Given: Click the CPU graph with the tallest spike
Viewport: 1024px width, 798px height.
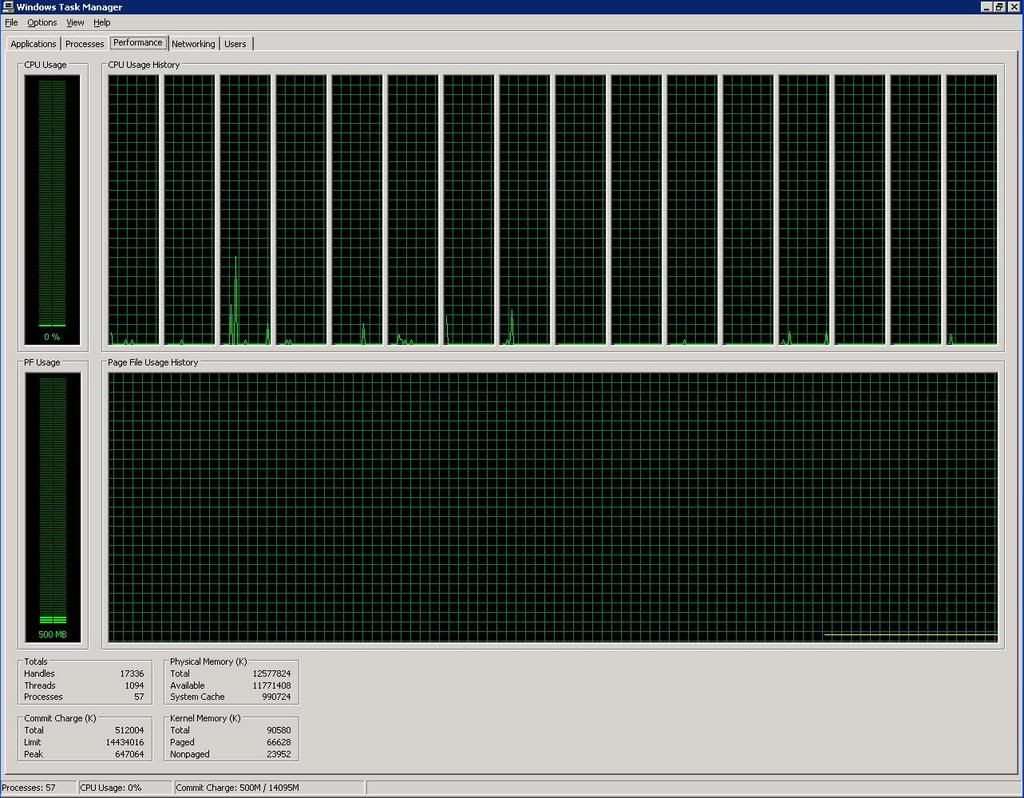Looking at the screenshot, I should (x=245, y=210).
